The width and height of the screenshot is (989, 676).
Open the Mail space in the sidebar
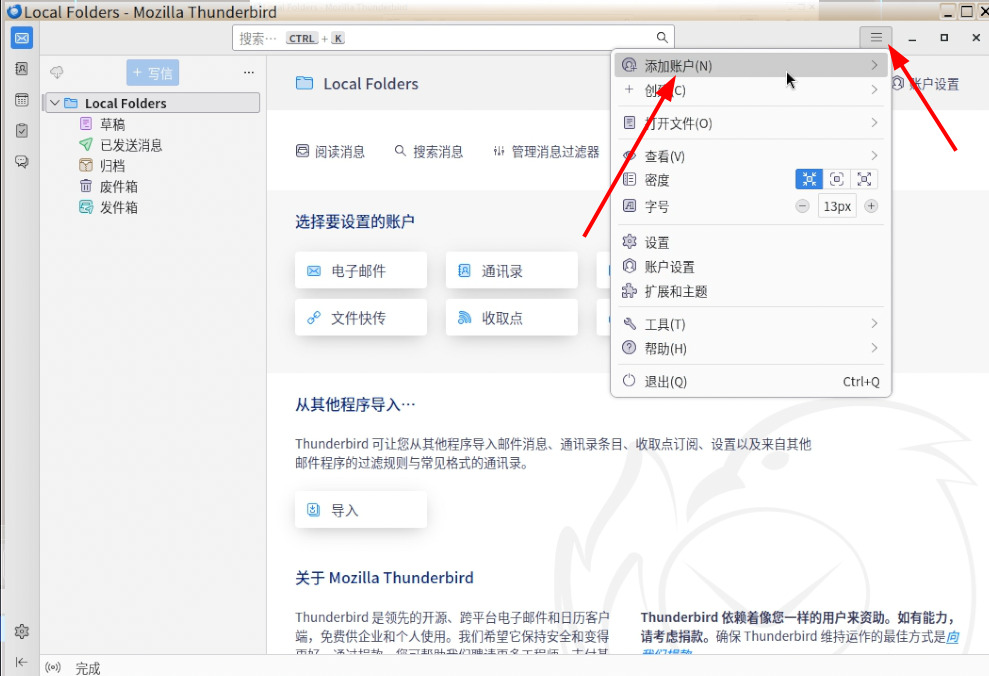pyautogui.click(x=21, y=38)
